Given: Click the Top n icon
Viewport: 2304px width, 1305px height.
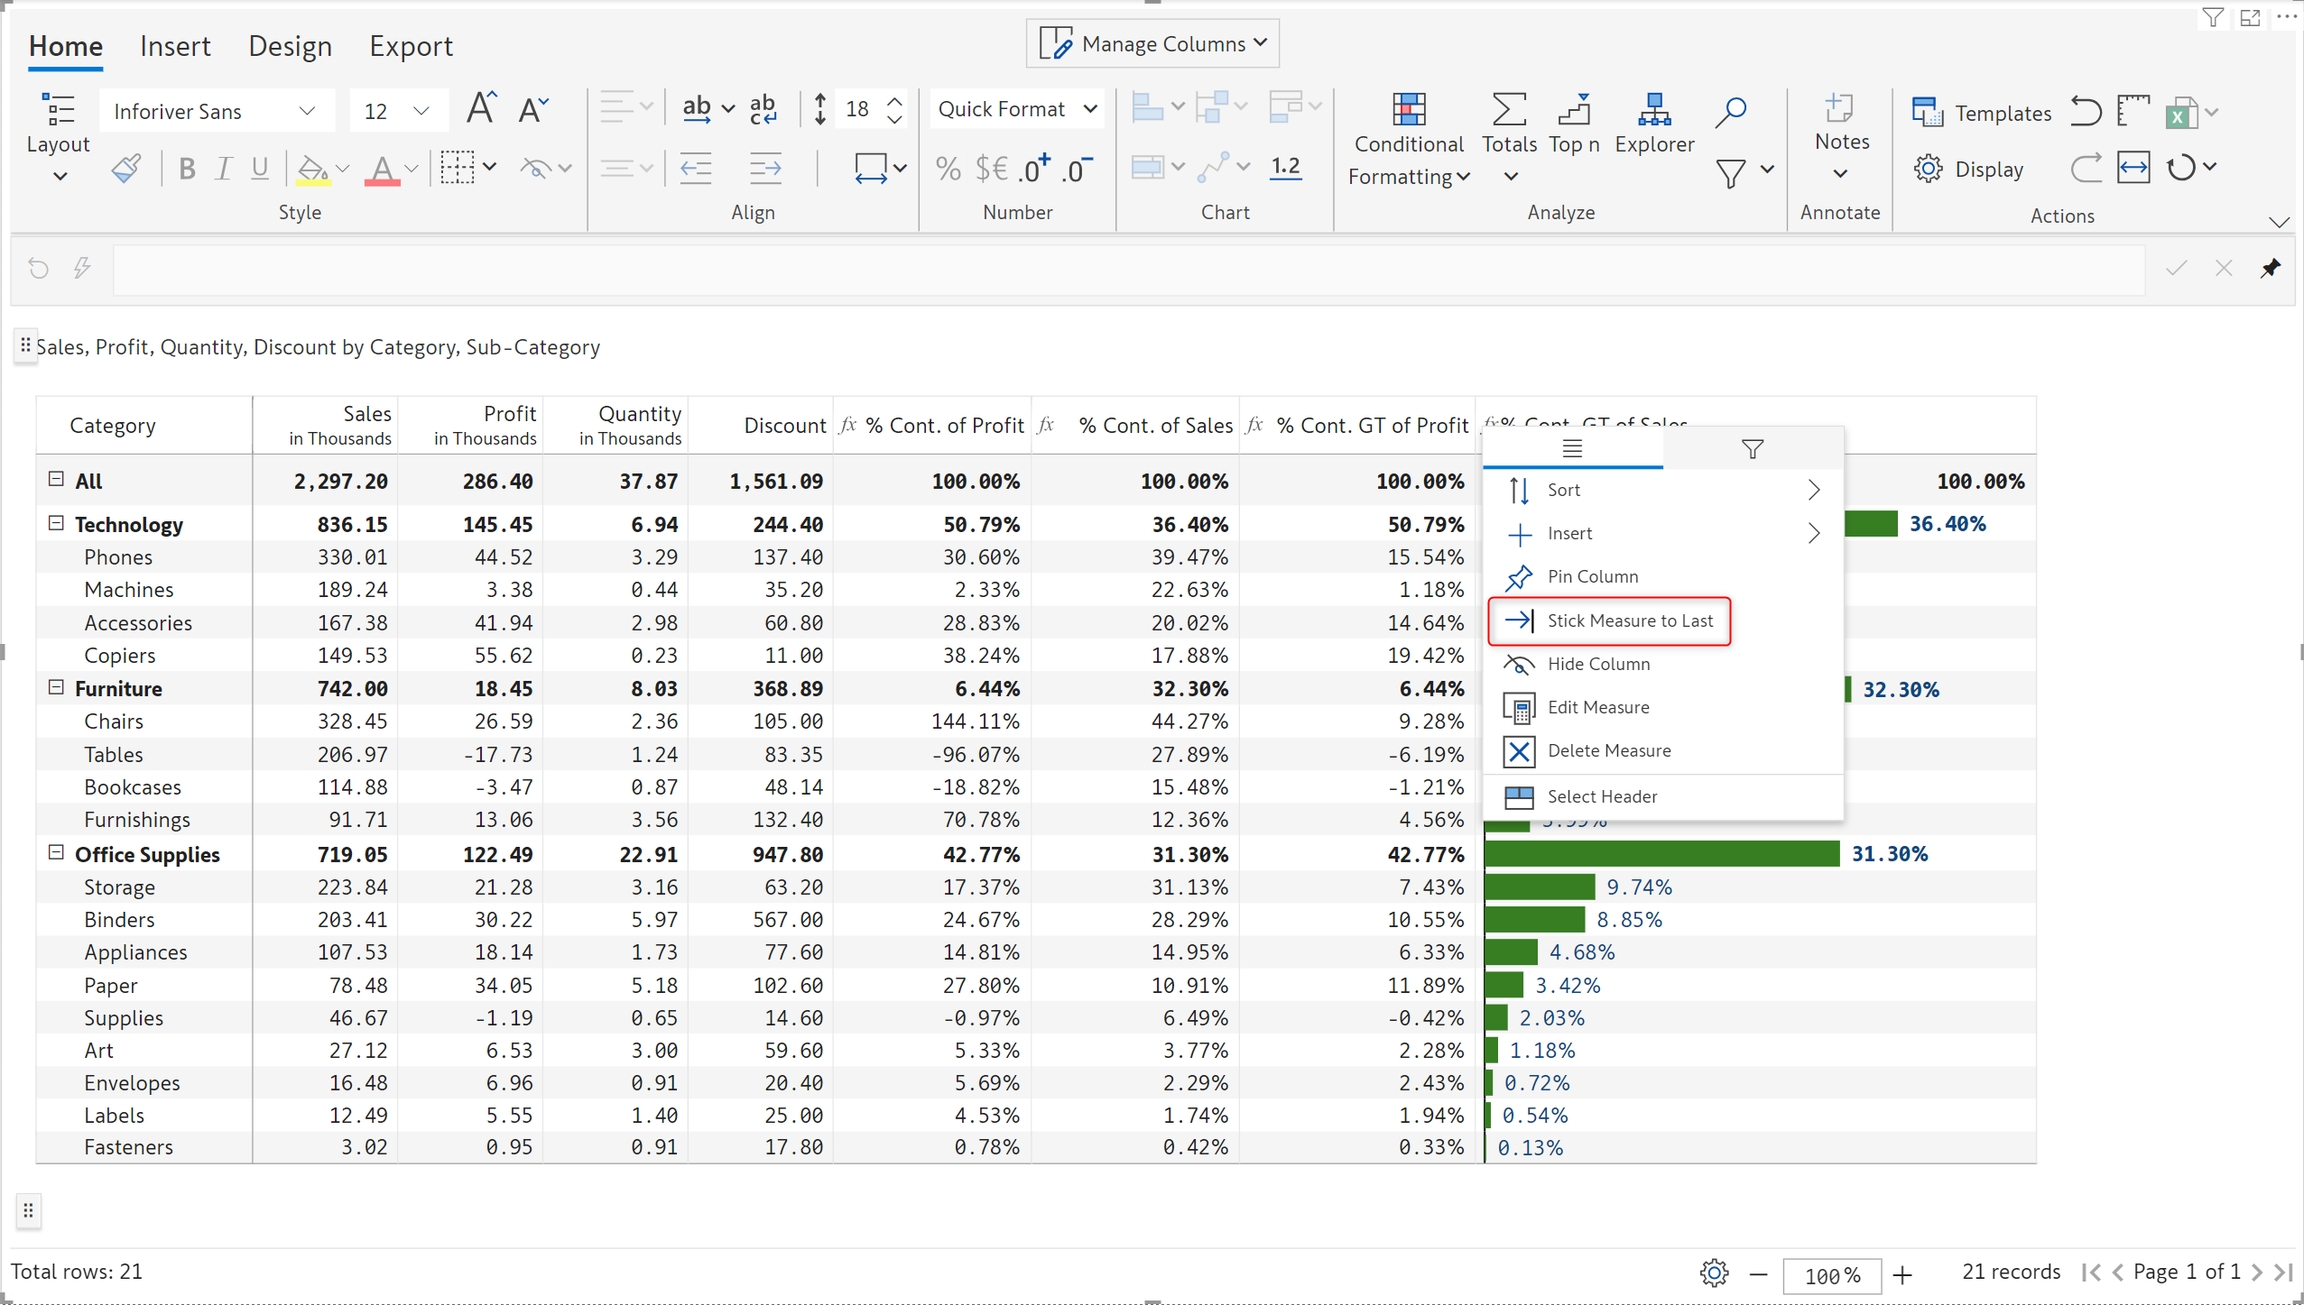Looking at the screenshot, I should (x=1574, y=110).
